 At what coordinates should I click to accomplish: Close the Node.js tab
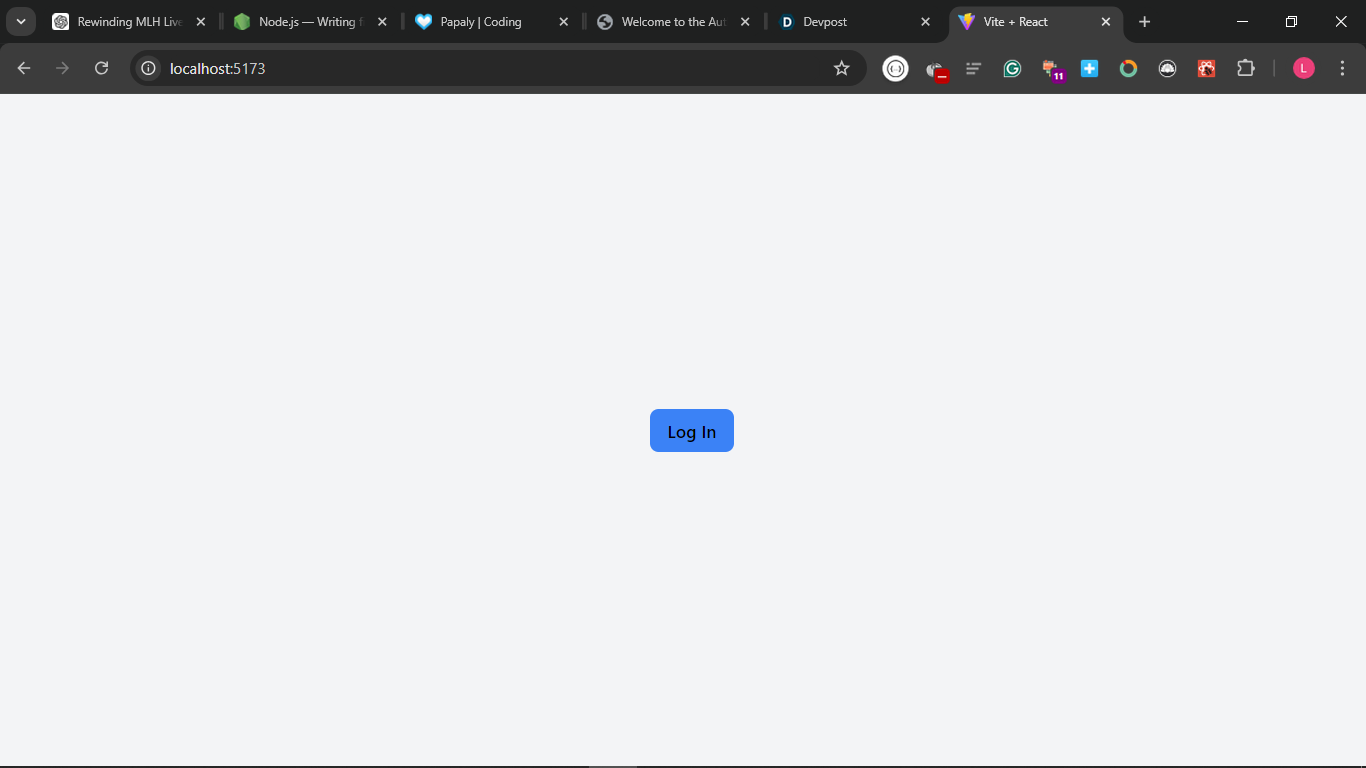(x=382, y=22)
